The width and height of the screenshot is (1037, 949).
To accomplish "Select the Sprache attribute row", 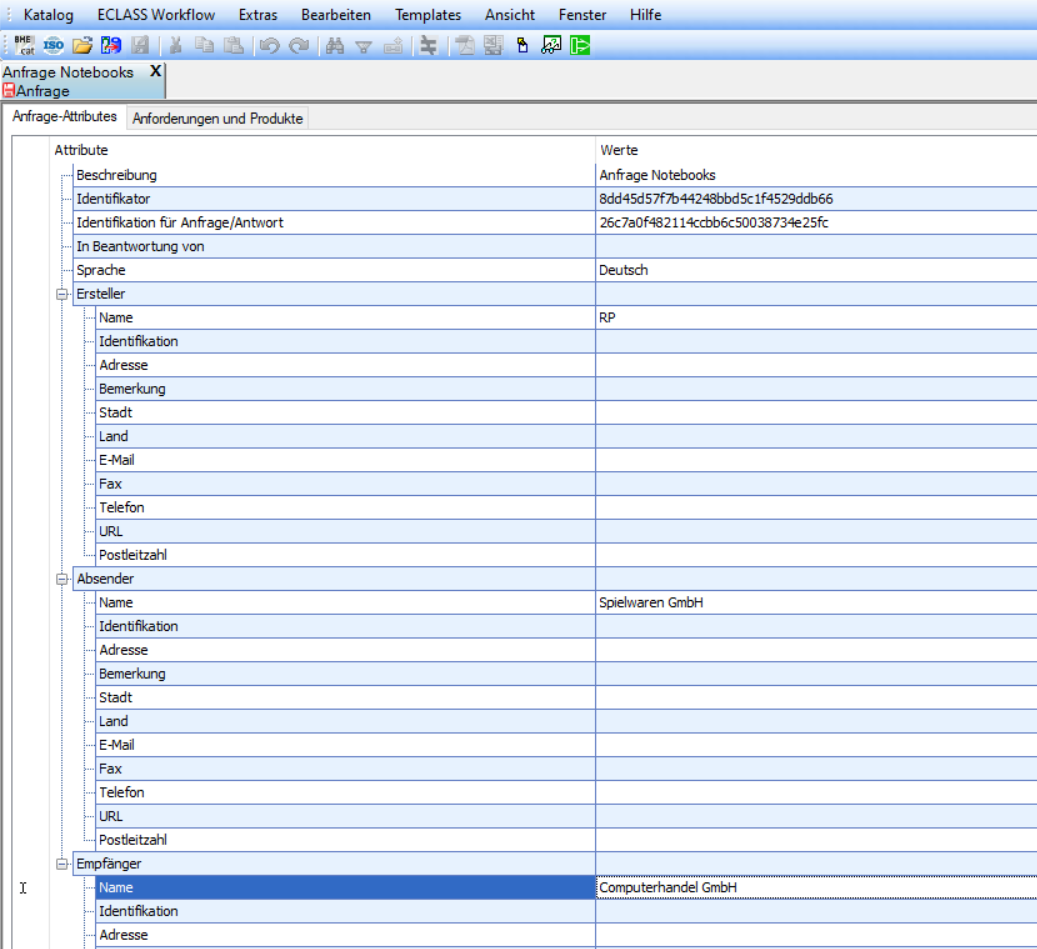I will pyautogui.click(x=100, y=270).
